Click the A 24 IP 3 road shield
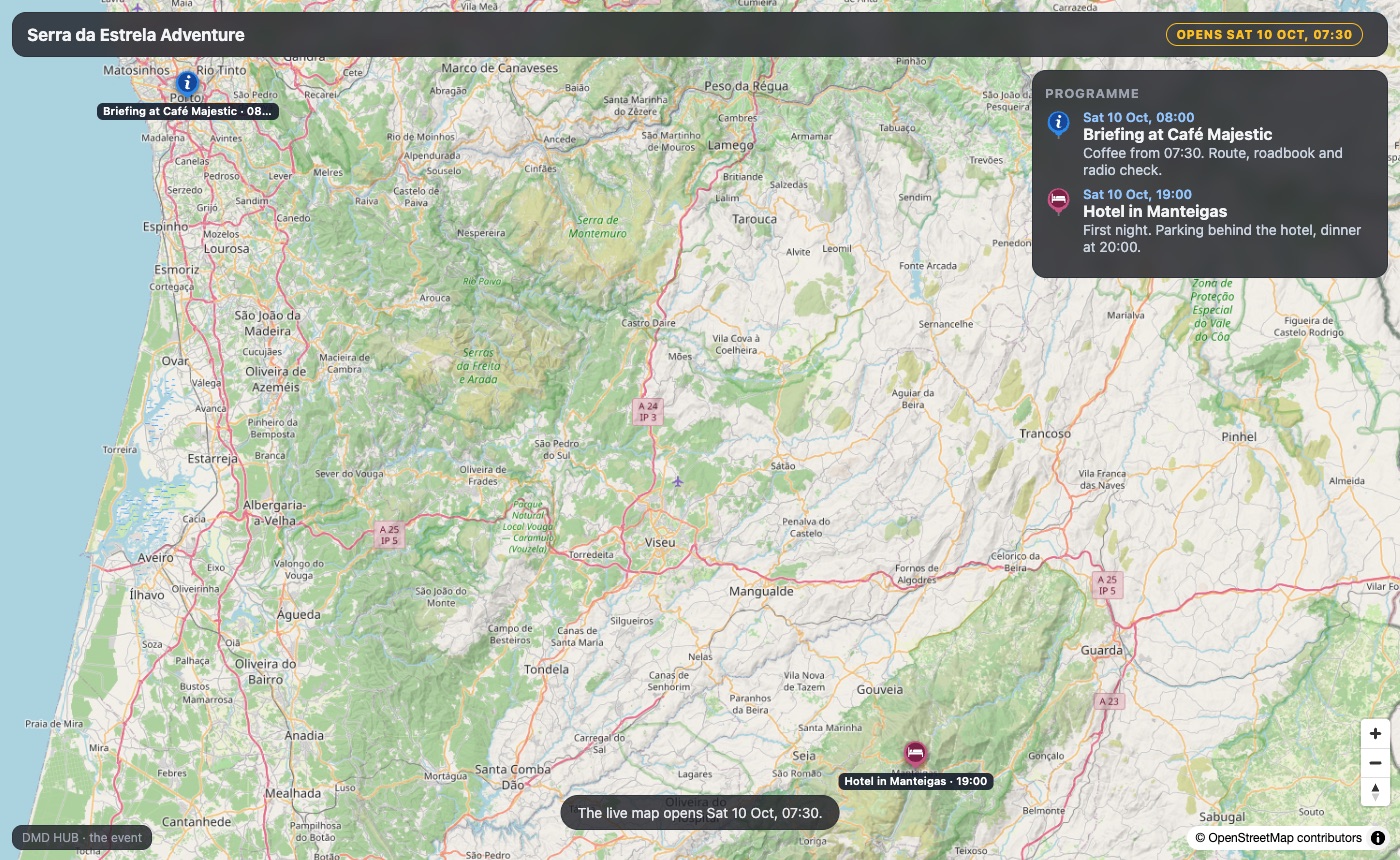1400x860 pixels. (647, 411)
